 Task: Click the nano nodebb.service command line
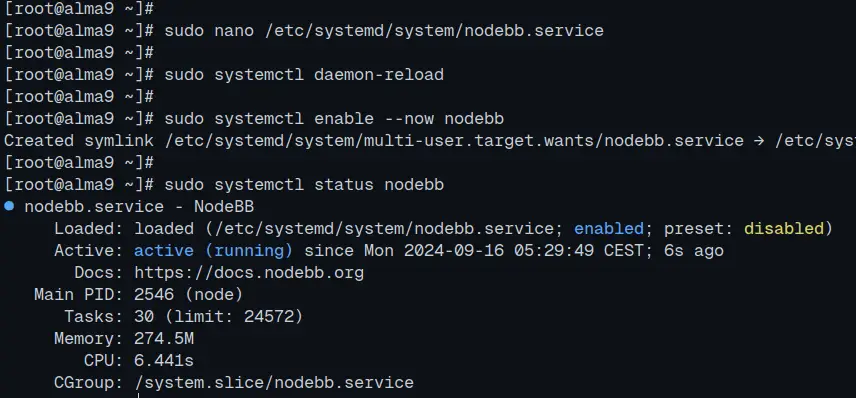tap(304, 31)
